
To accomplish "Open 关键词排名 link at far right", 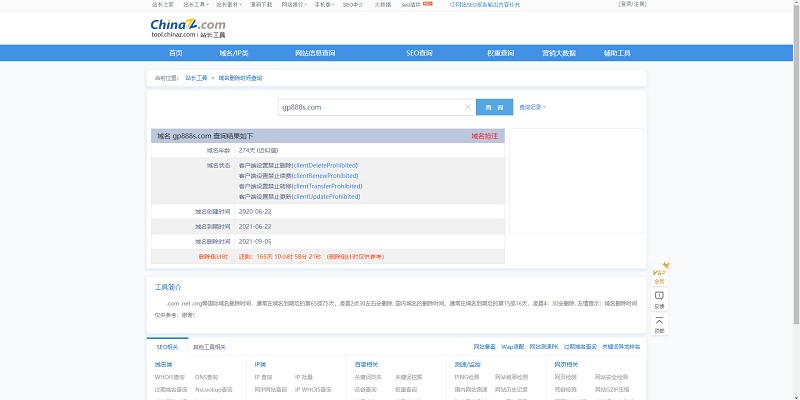I will click(621, 346).
